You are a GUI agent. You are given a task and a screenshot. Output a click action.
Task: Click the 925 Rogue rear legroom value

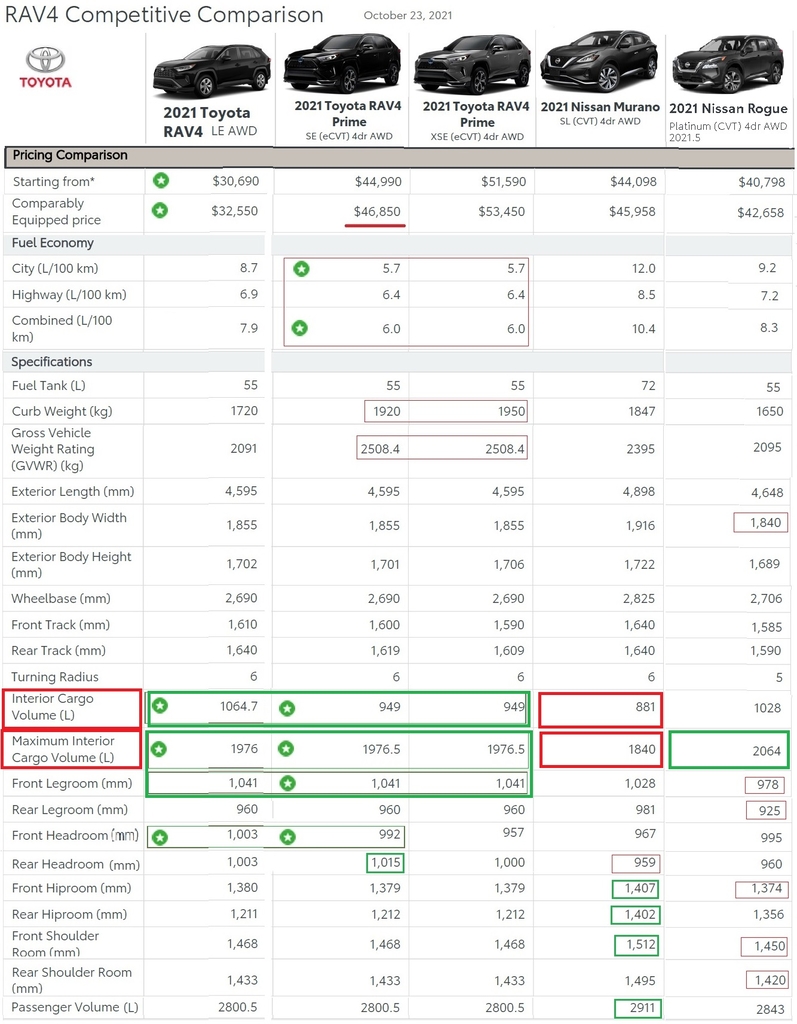769,810
